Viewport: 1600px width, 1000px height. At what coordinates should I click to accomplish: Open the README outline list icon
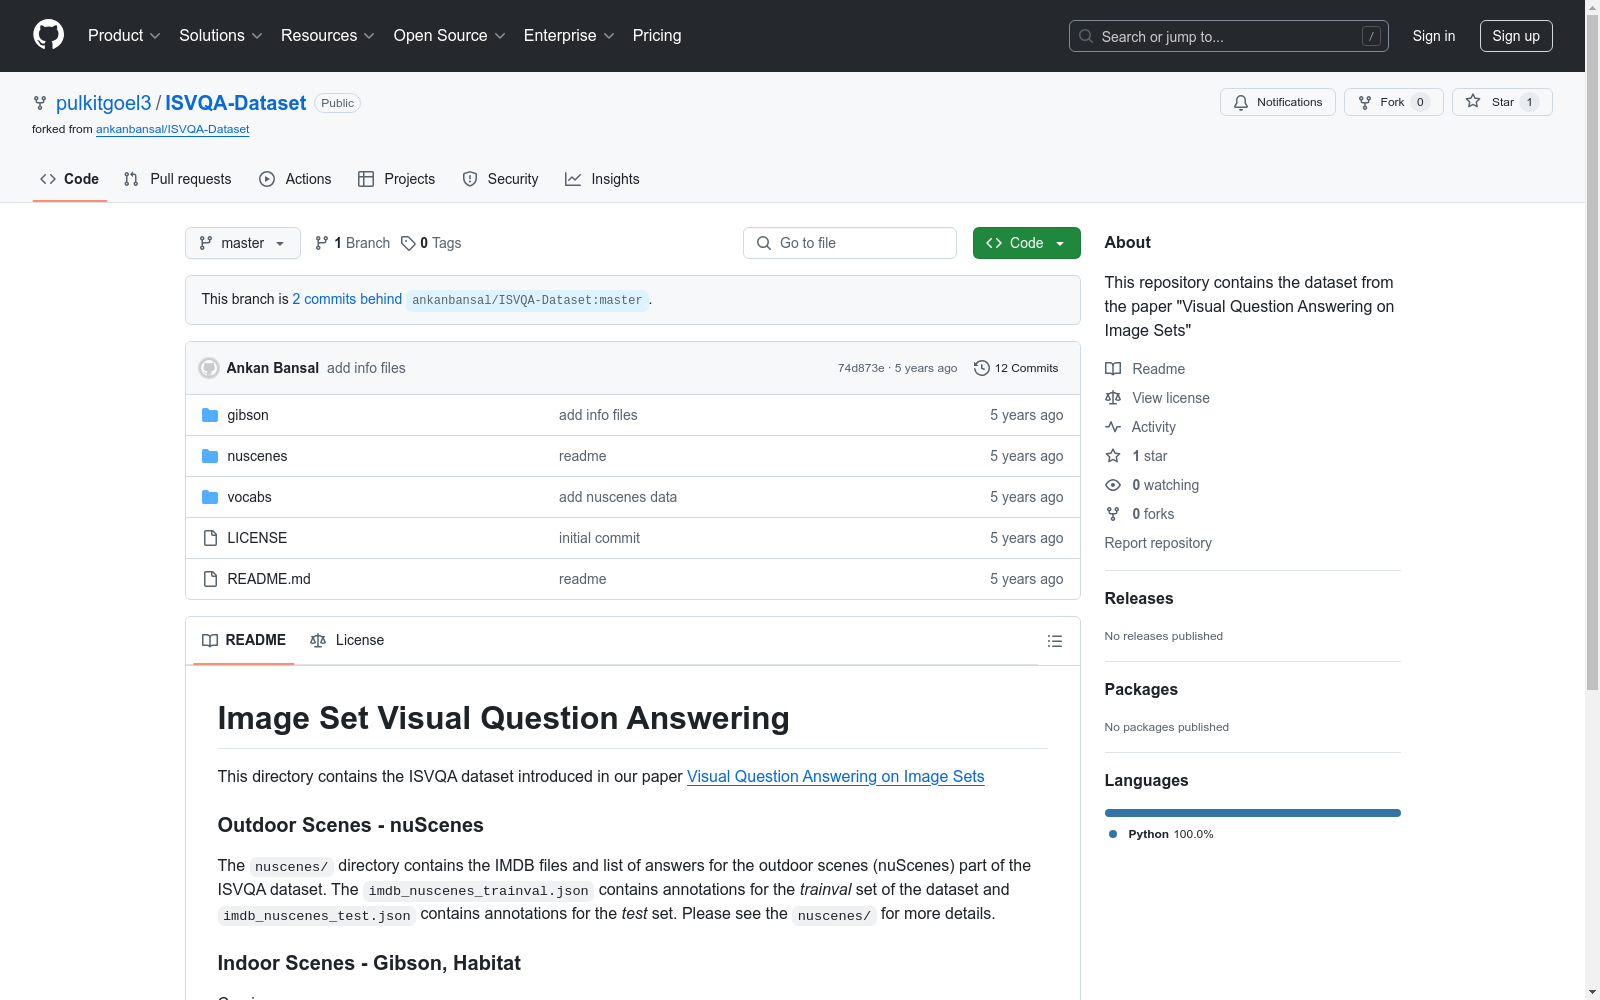1054,641
